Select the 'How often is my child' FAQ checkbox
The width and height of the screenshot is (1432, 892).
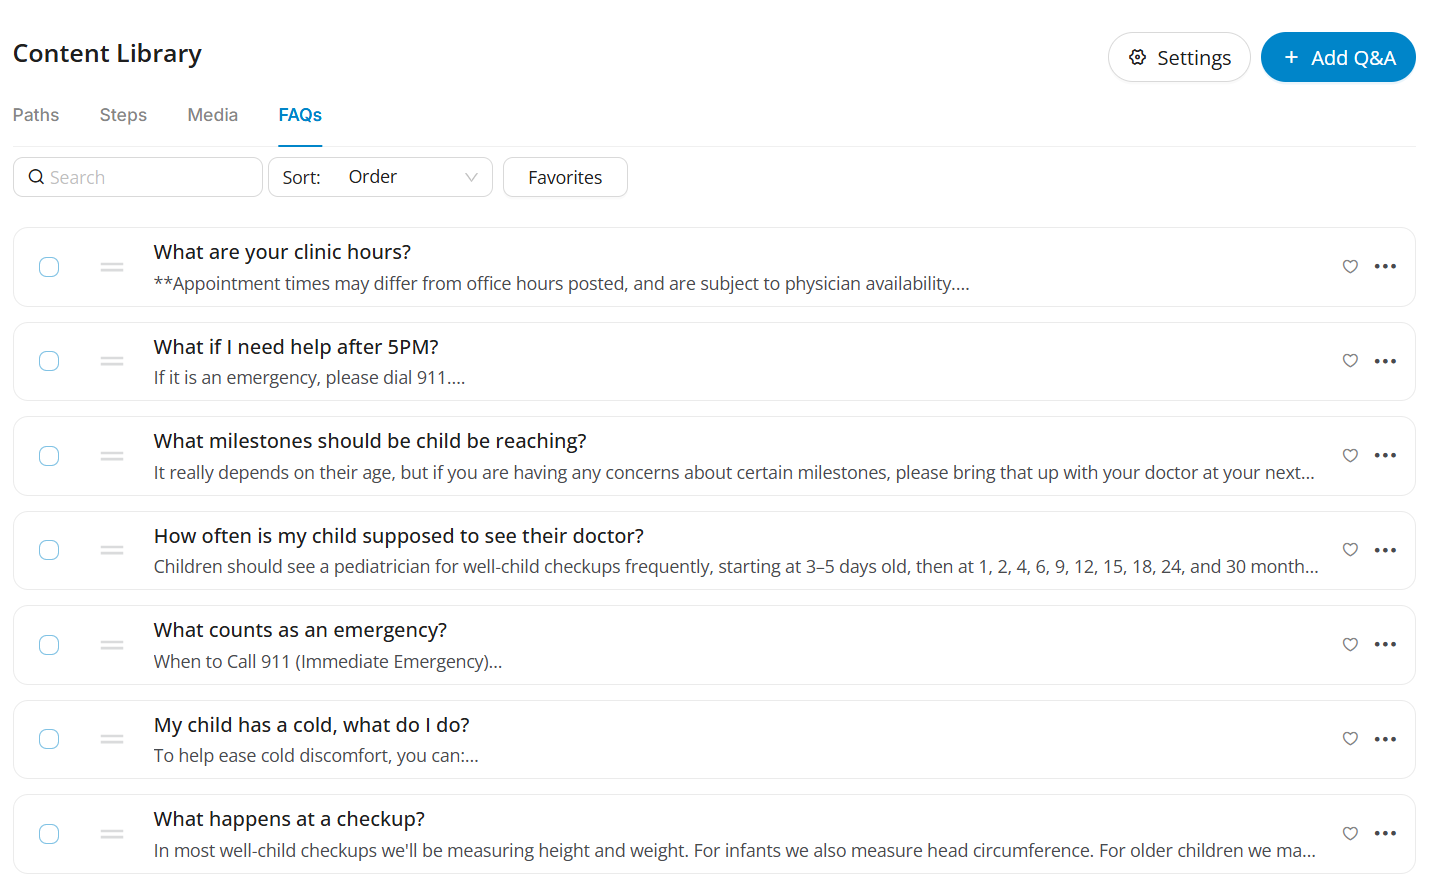pos(49,550)
